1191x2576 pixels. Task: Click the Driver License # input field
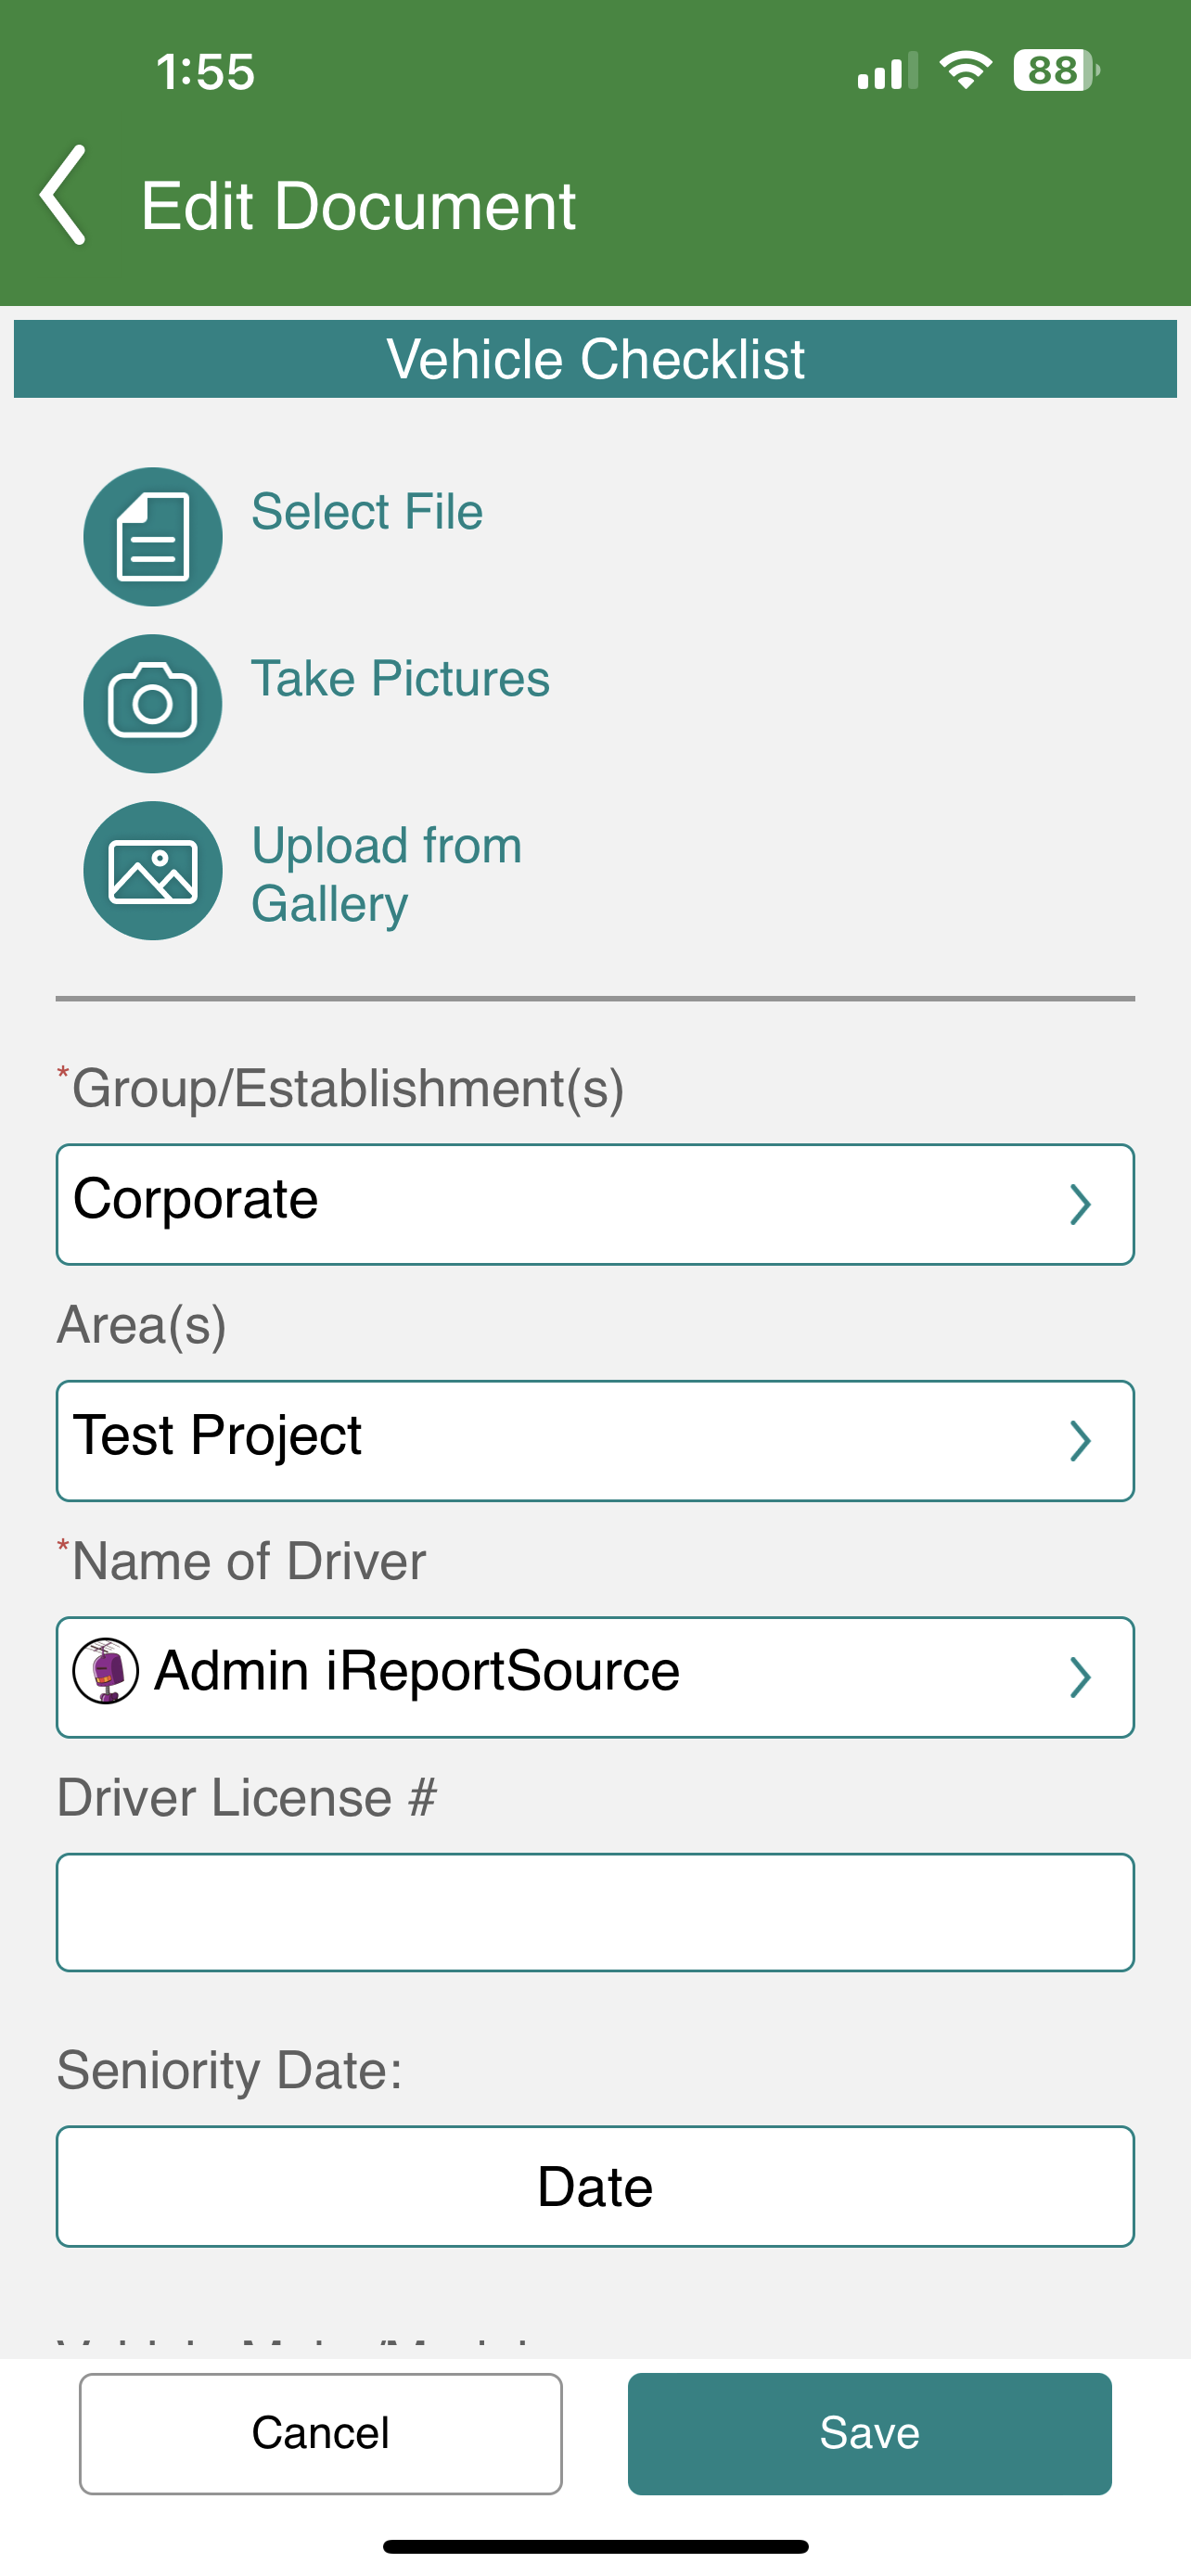[x=595, y=1913]
